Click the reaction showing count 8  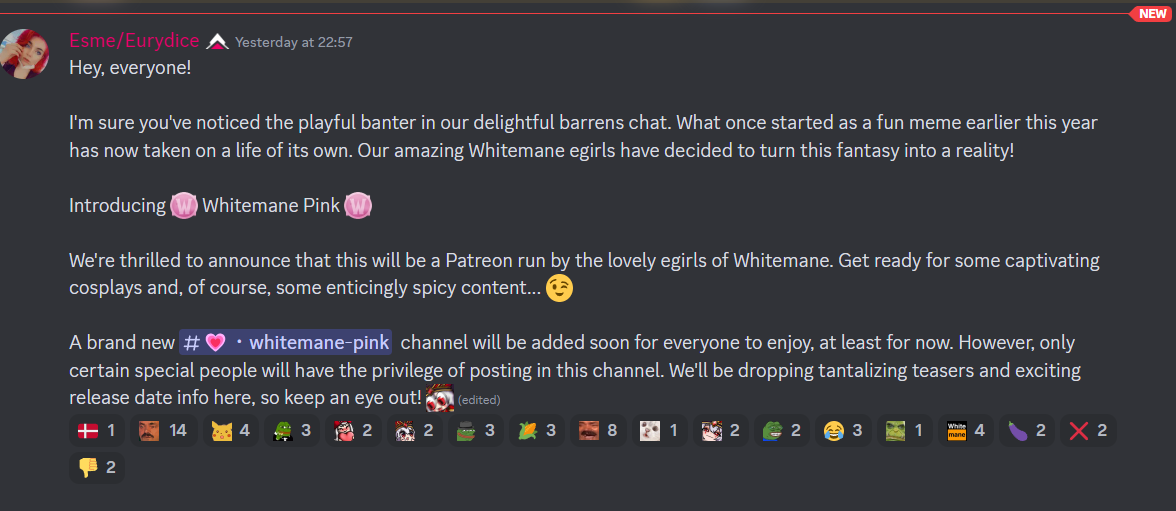[598, 431]
